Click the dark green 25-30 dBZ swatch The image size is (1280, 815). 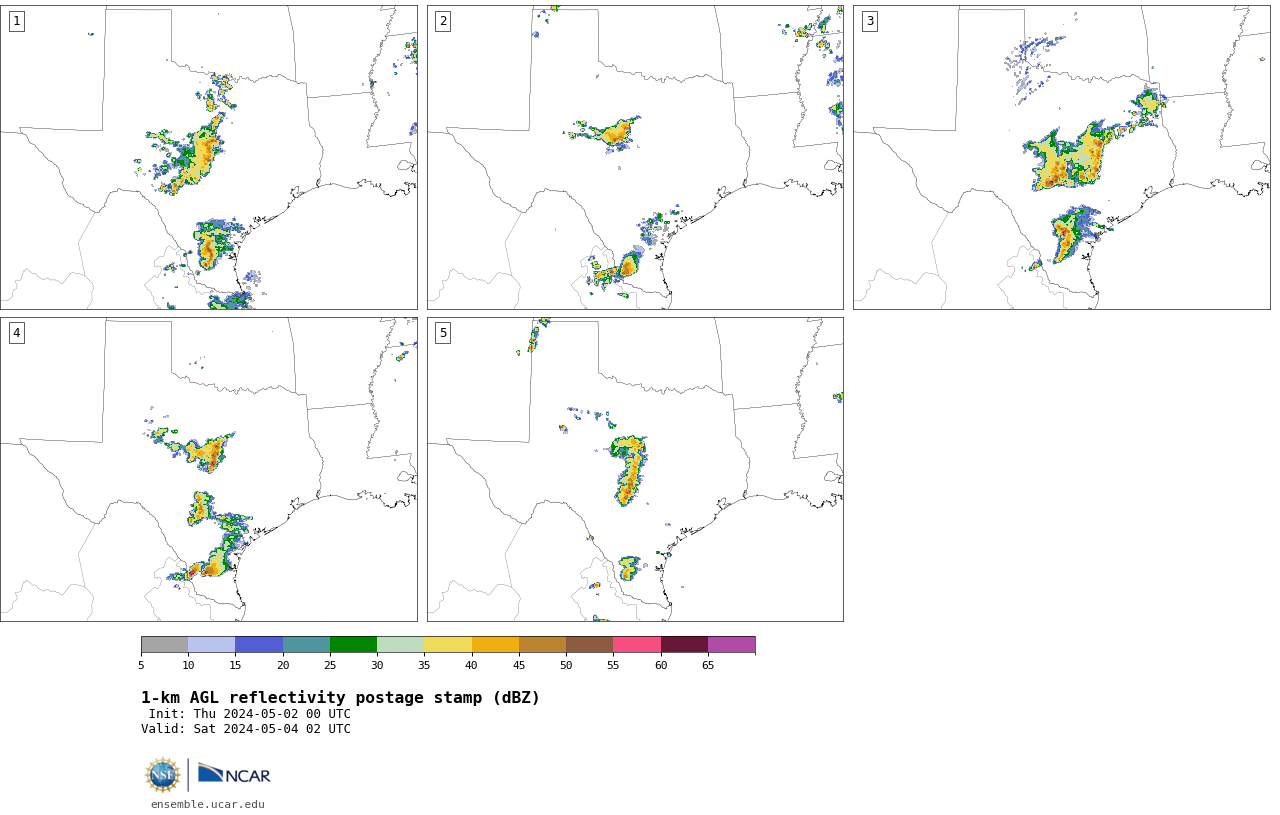353,644
